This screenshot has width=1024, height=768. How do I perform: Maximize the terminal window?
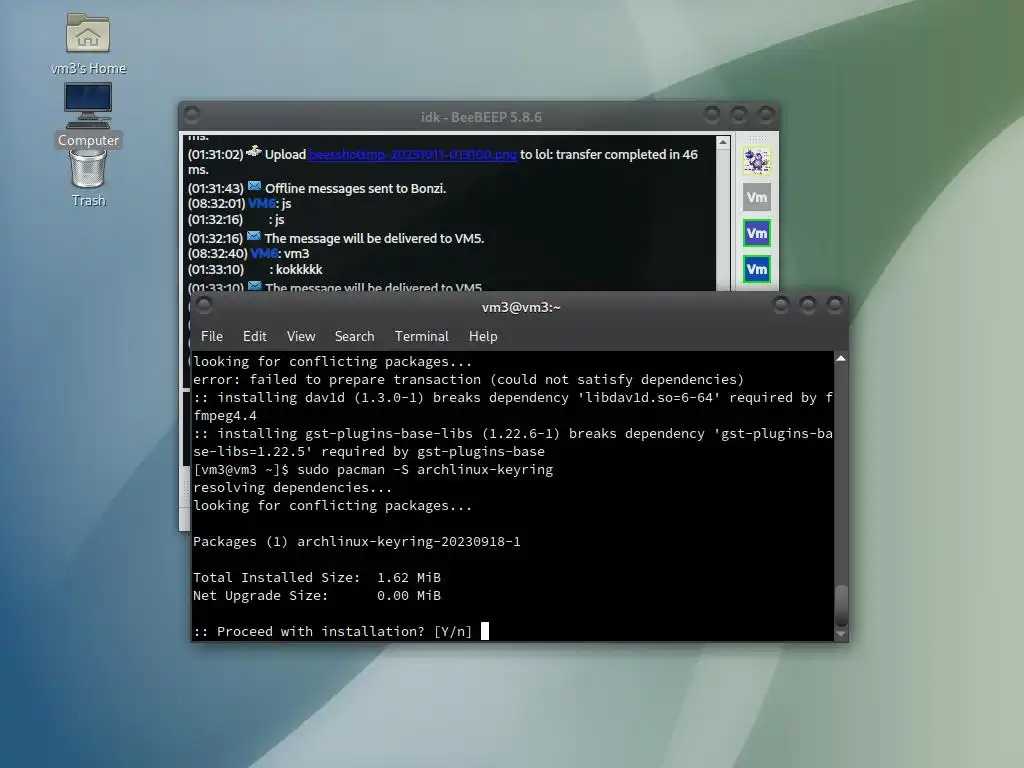pos(808,305)
